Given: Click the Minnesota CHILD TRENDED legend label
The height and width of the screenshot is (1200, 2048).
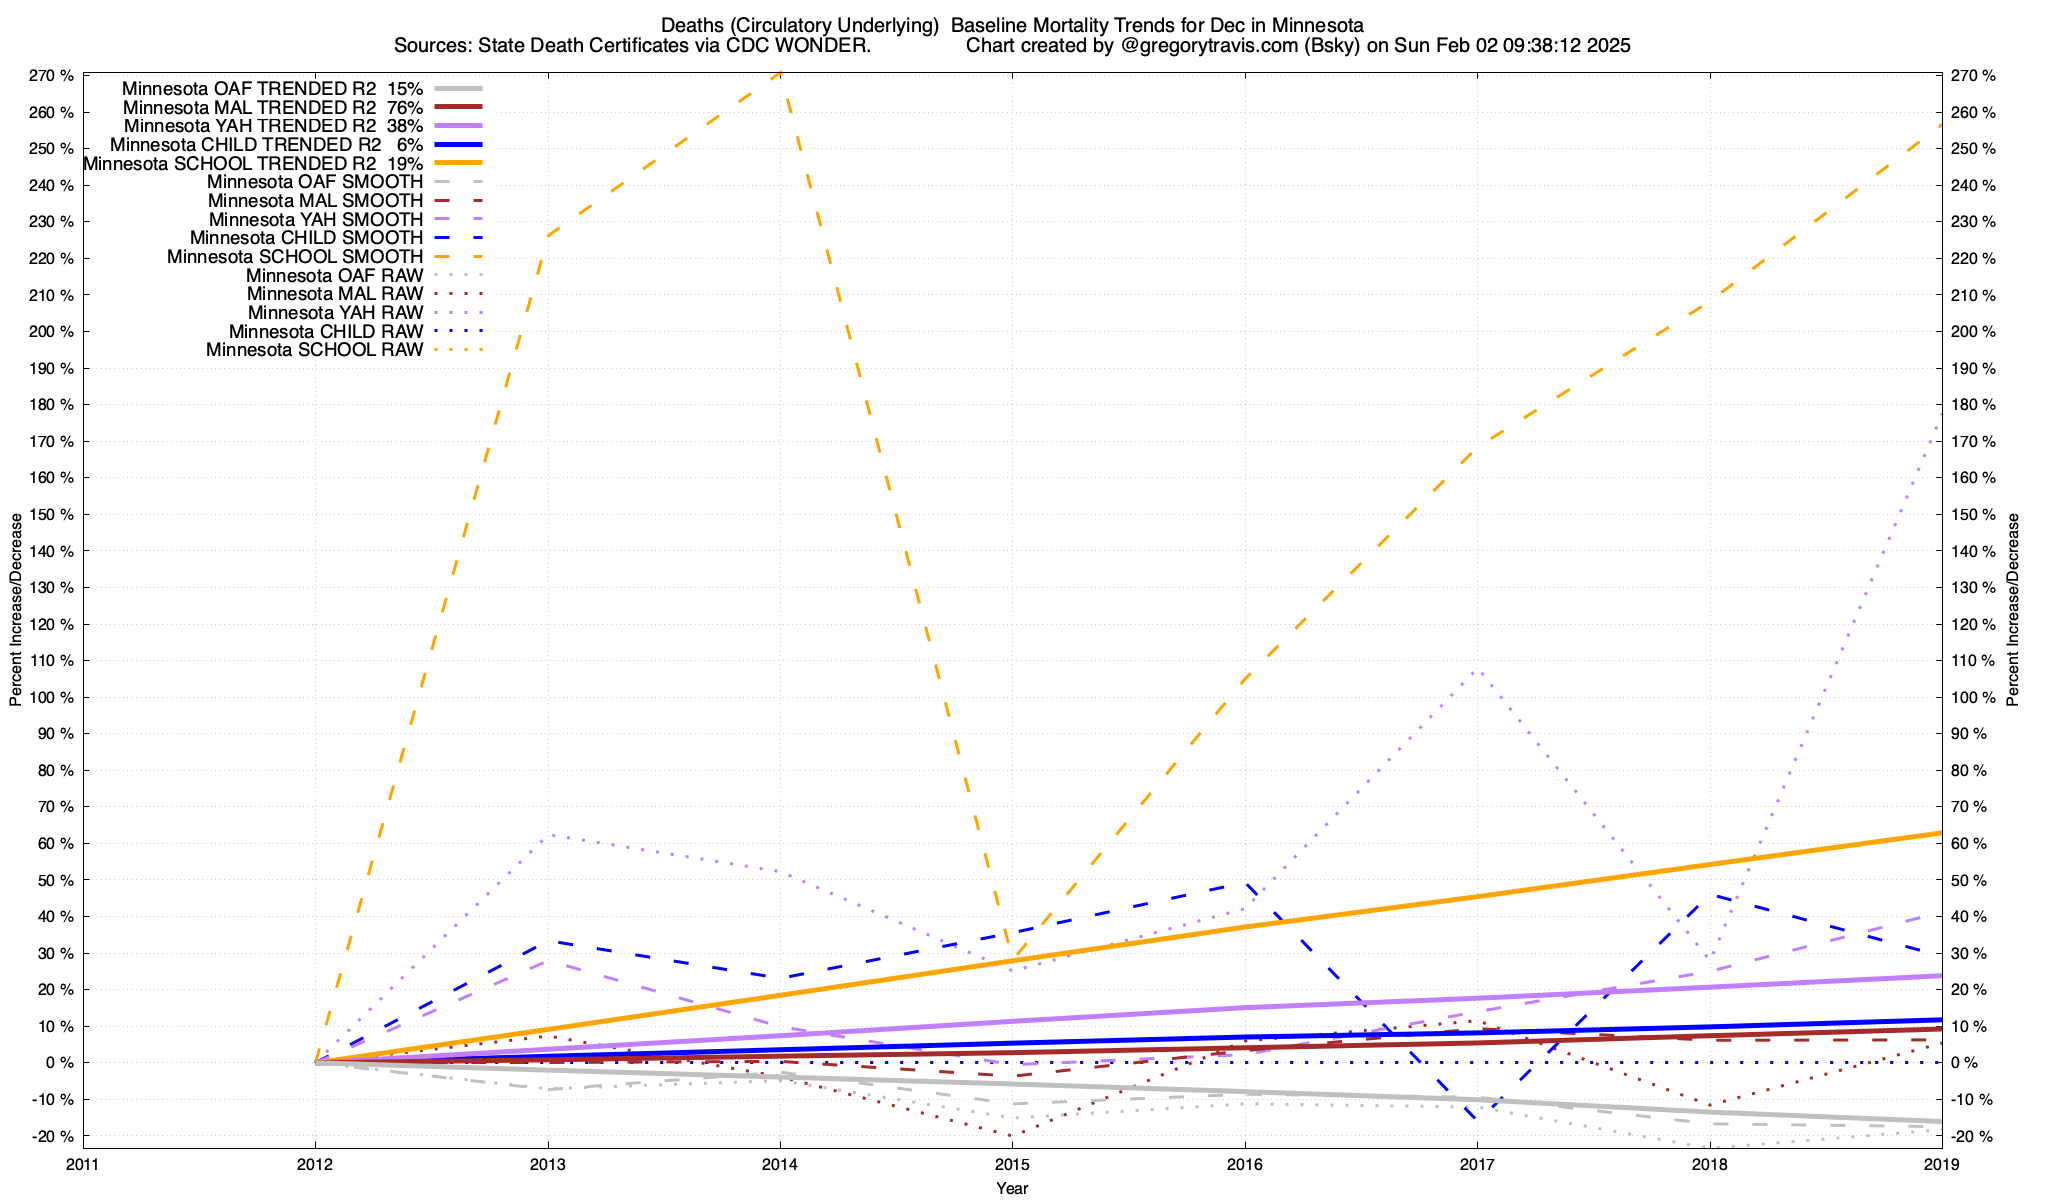Looking at the screenshot, I should 266,145.
